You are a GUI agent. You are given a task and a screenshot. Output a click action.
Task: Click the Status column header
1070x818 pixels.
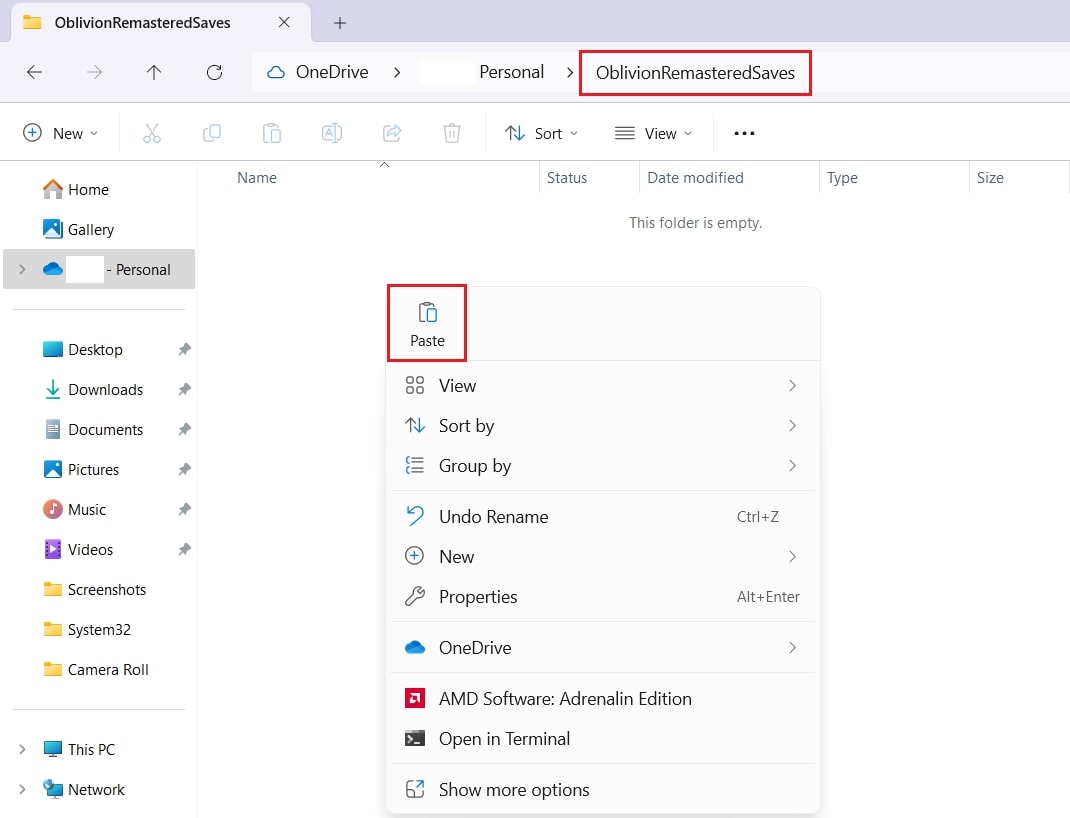pyautogui.click(x=589, y=178)
